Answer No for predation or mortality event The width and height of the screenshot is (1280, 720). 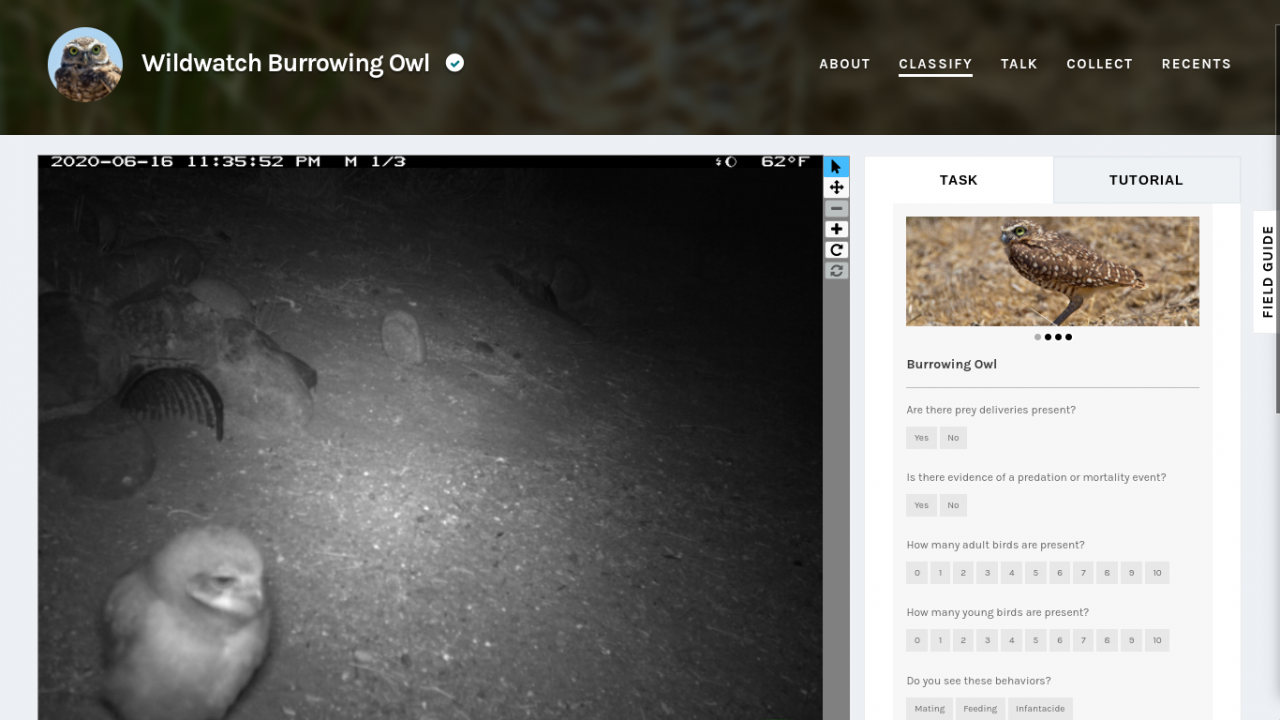(x=953, y=505)
